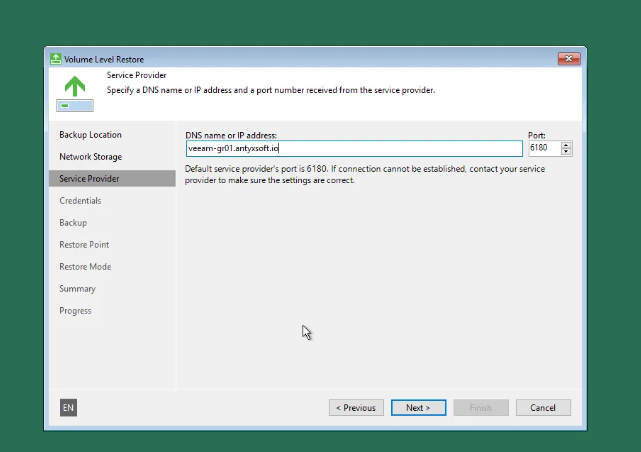Go back with the Previous button
Viewport: 641px width, 452px height.
[356, 408]
